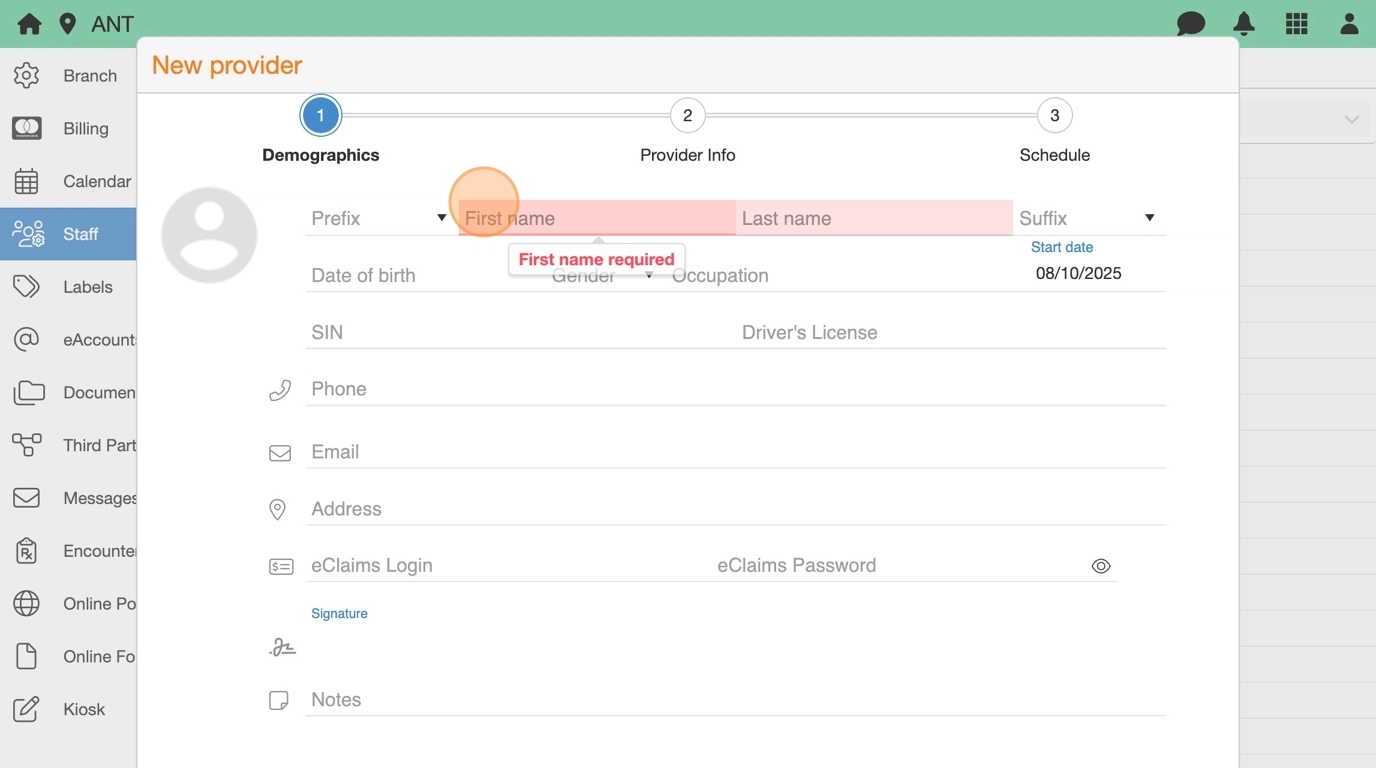
Task: Open the chat messages bubble icon
Action: (x=1190, y=24)
